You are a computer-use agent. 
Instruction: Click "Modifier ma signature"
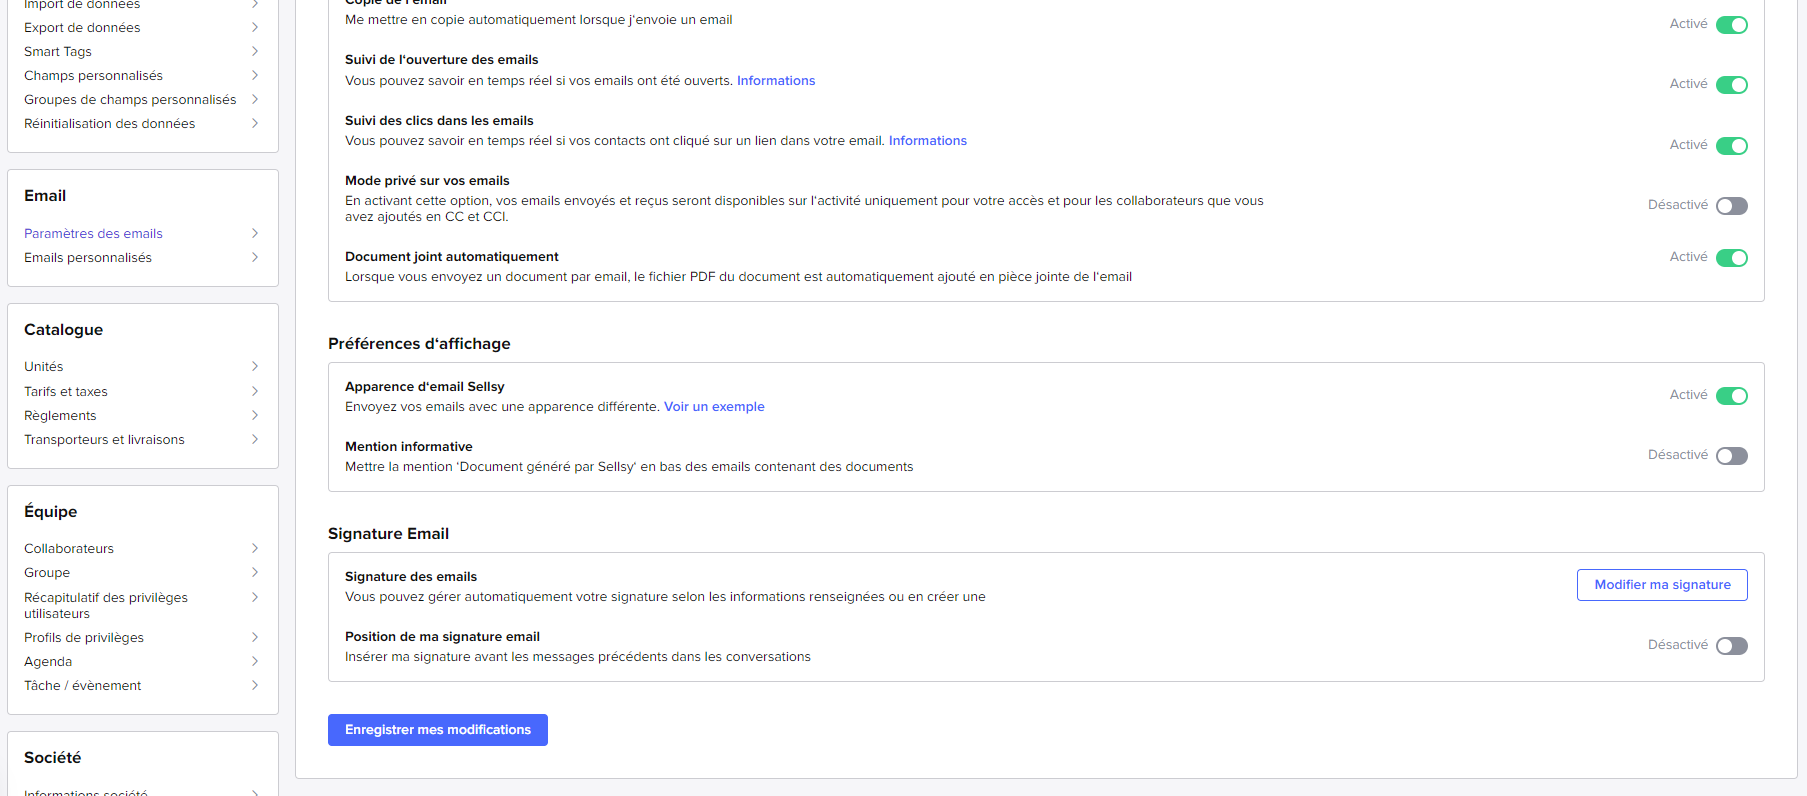coord(1661,584)
